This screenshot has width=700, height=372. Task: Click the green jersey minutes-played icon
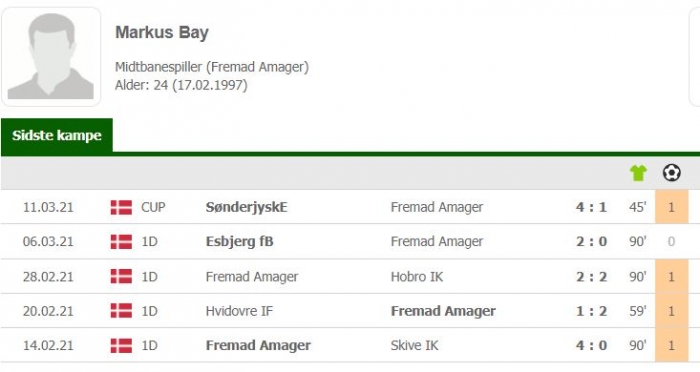[x=638, y=173]
